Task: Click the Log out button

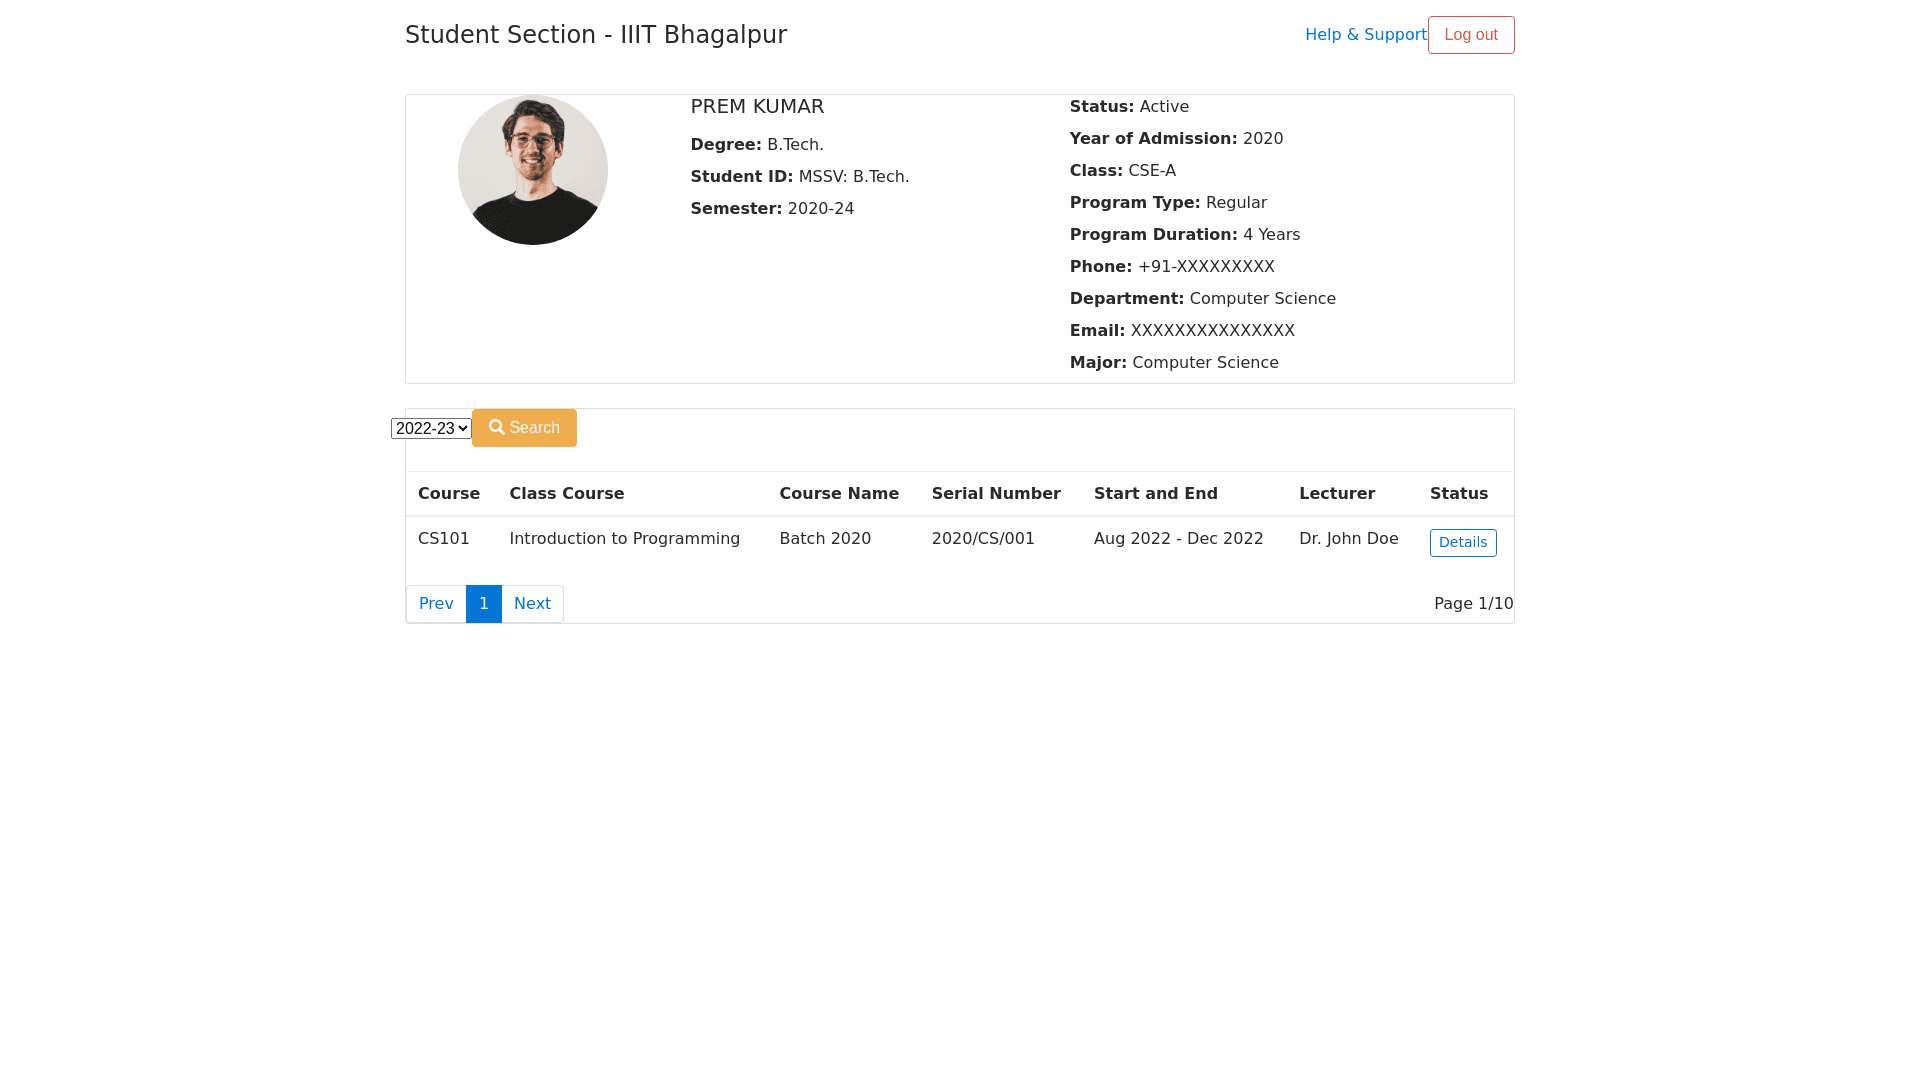Action: point(1471,35)
